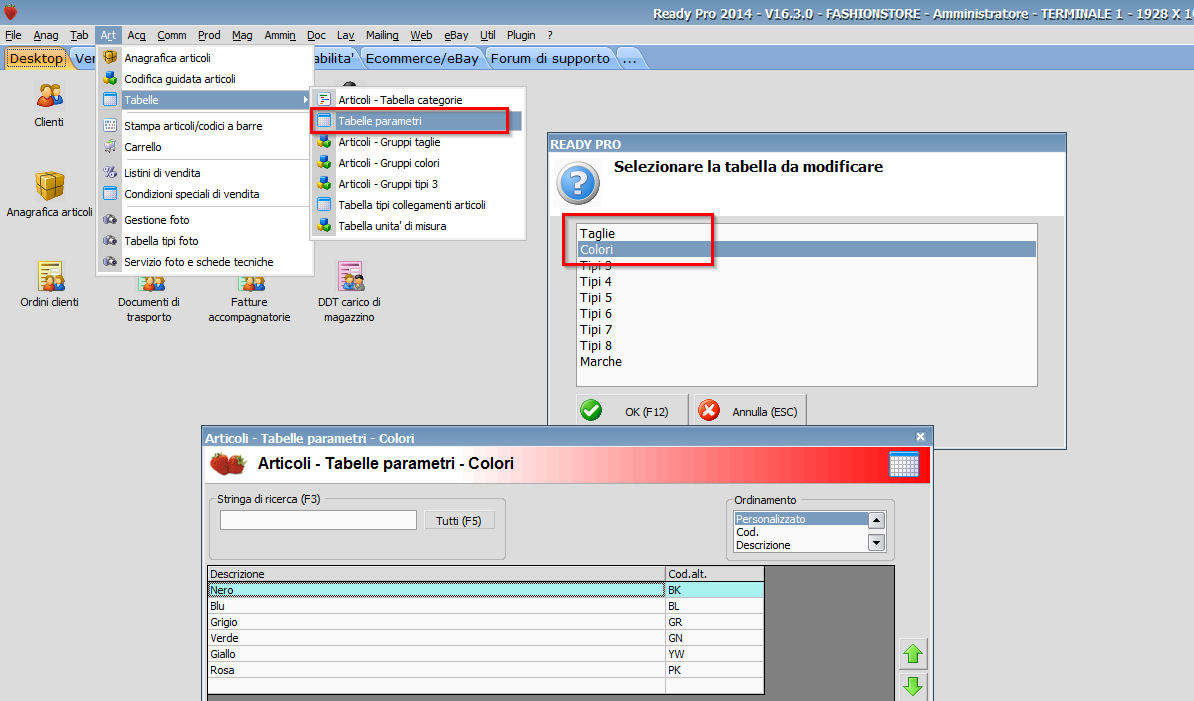Click the YW code cell
Screen dimensions: 1194x701
point(714,654)
